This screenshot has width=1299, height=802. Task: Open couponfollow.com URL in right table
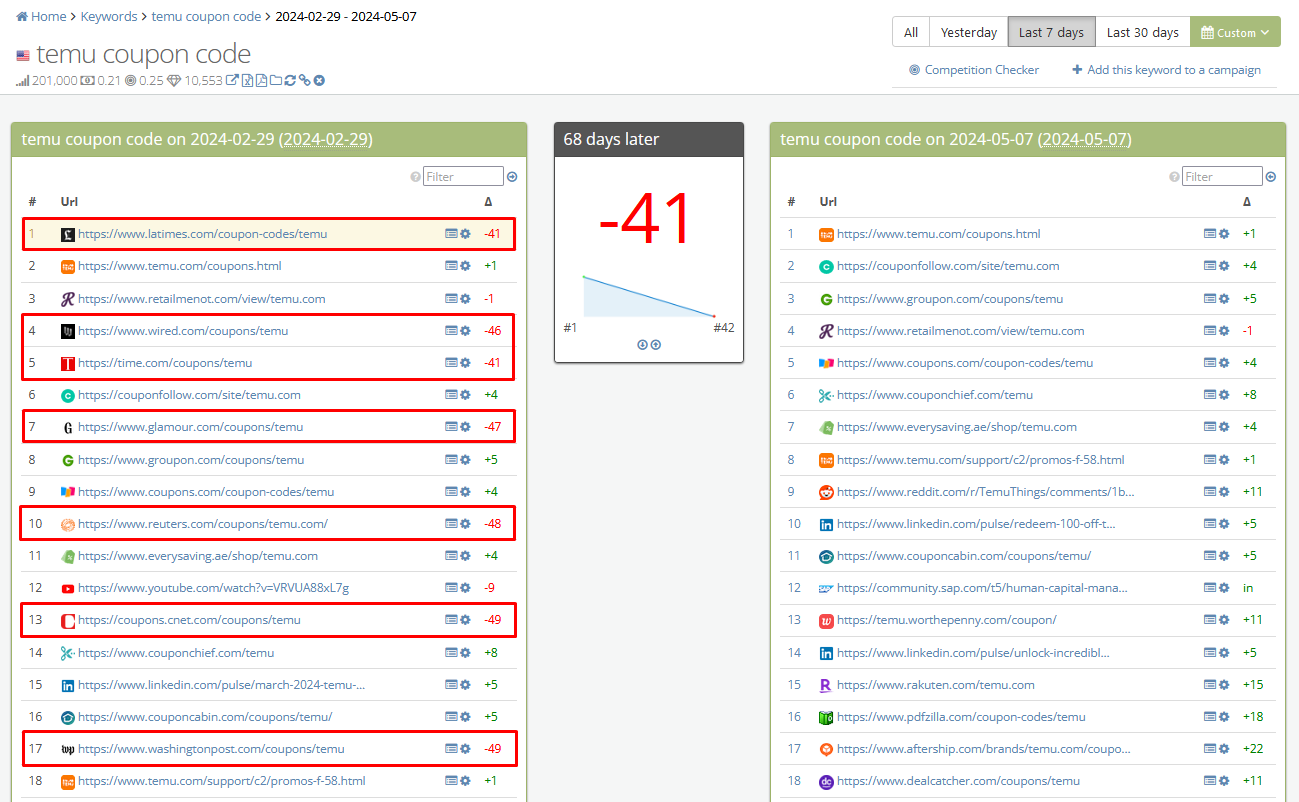(x=948, y=266)
